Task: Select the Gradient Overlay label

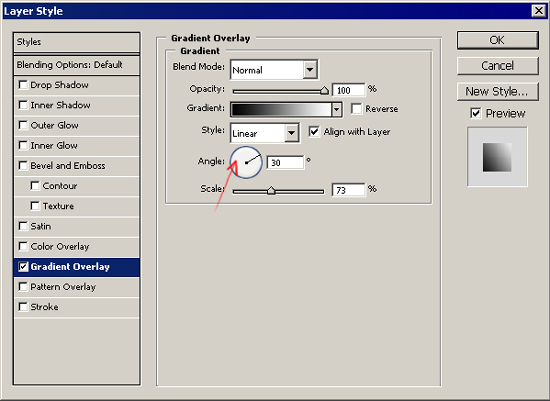Action: click(x=70, y=267)
